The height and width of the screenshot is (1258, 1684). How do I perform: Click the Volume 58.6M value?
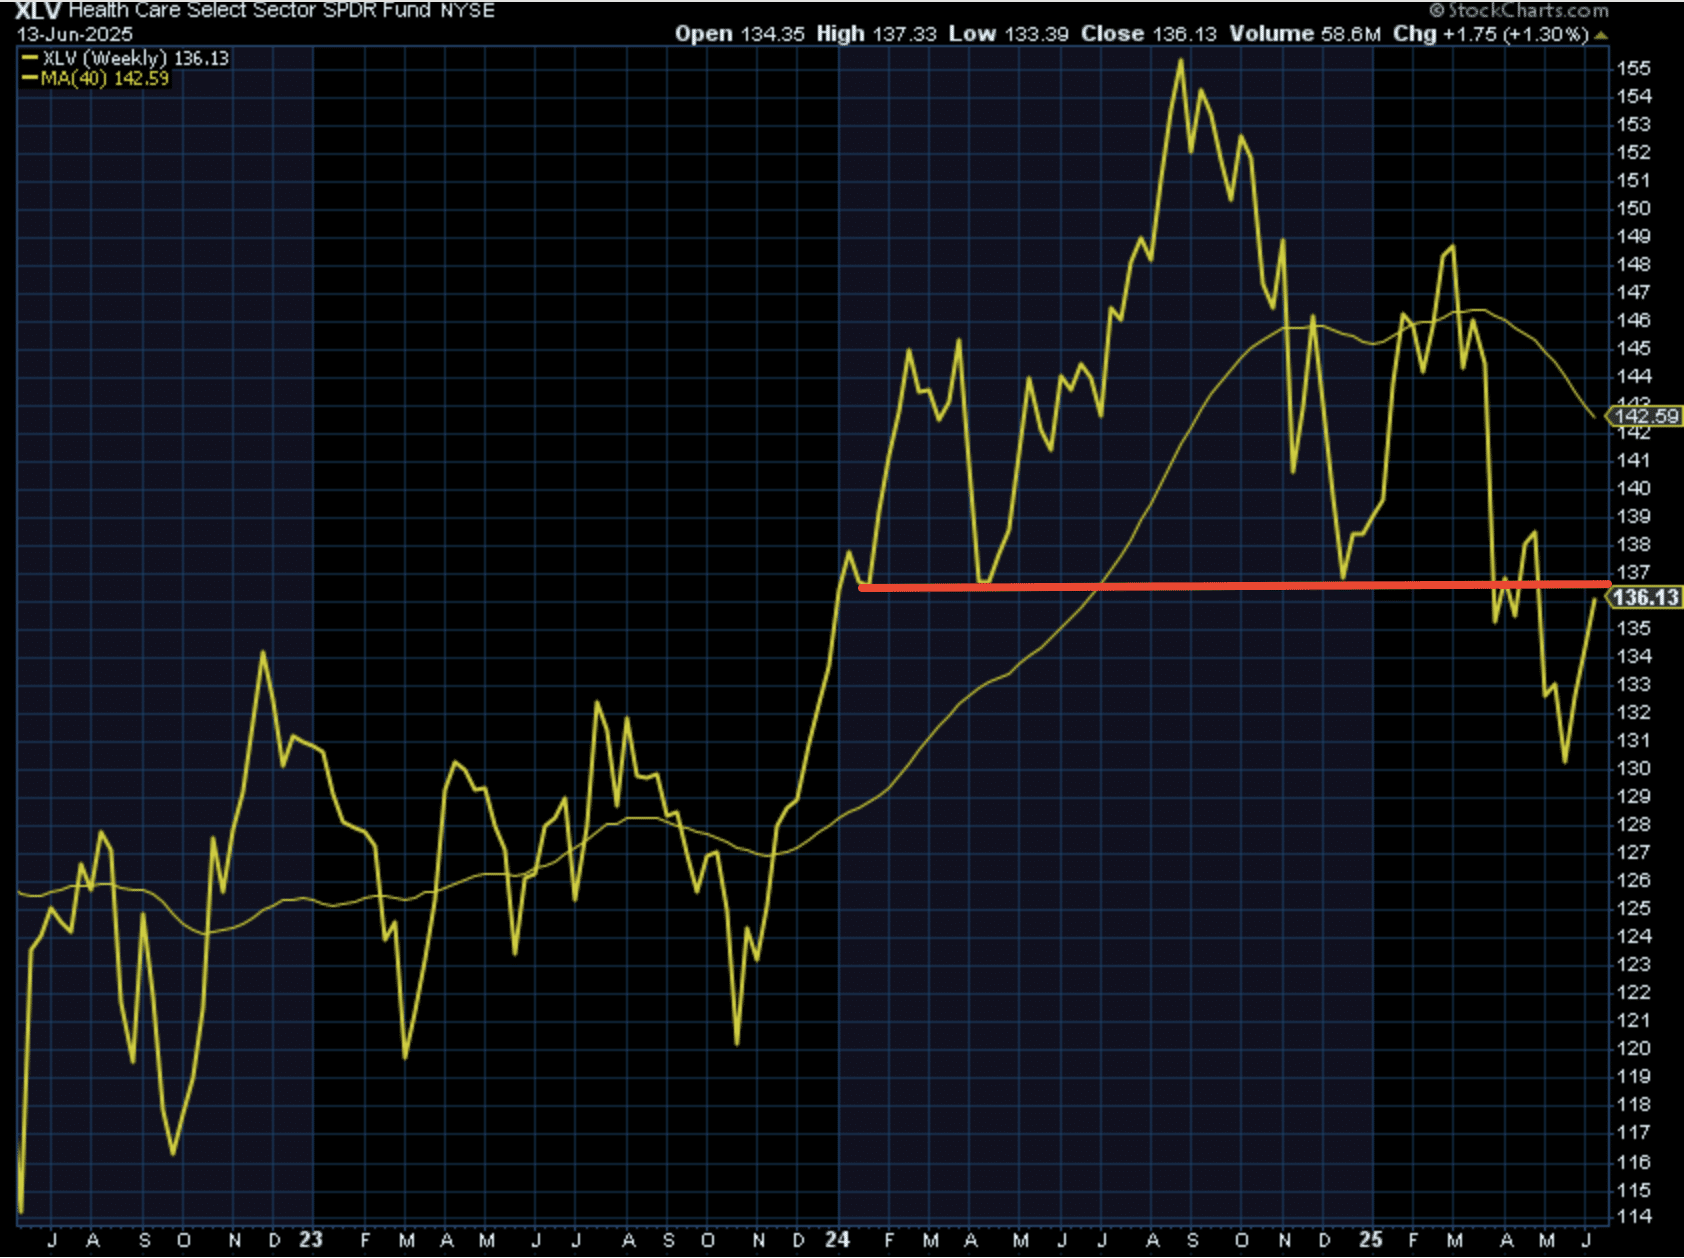point(1304,34)
